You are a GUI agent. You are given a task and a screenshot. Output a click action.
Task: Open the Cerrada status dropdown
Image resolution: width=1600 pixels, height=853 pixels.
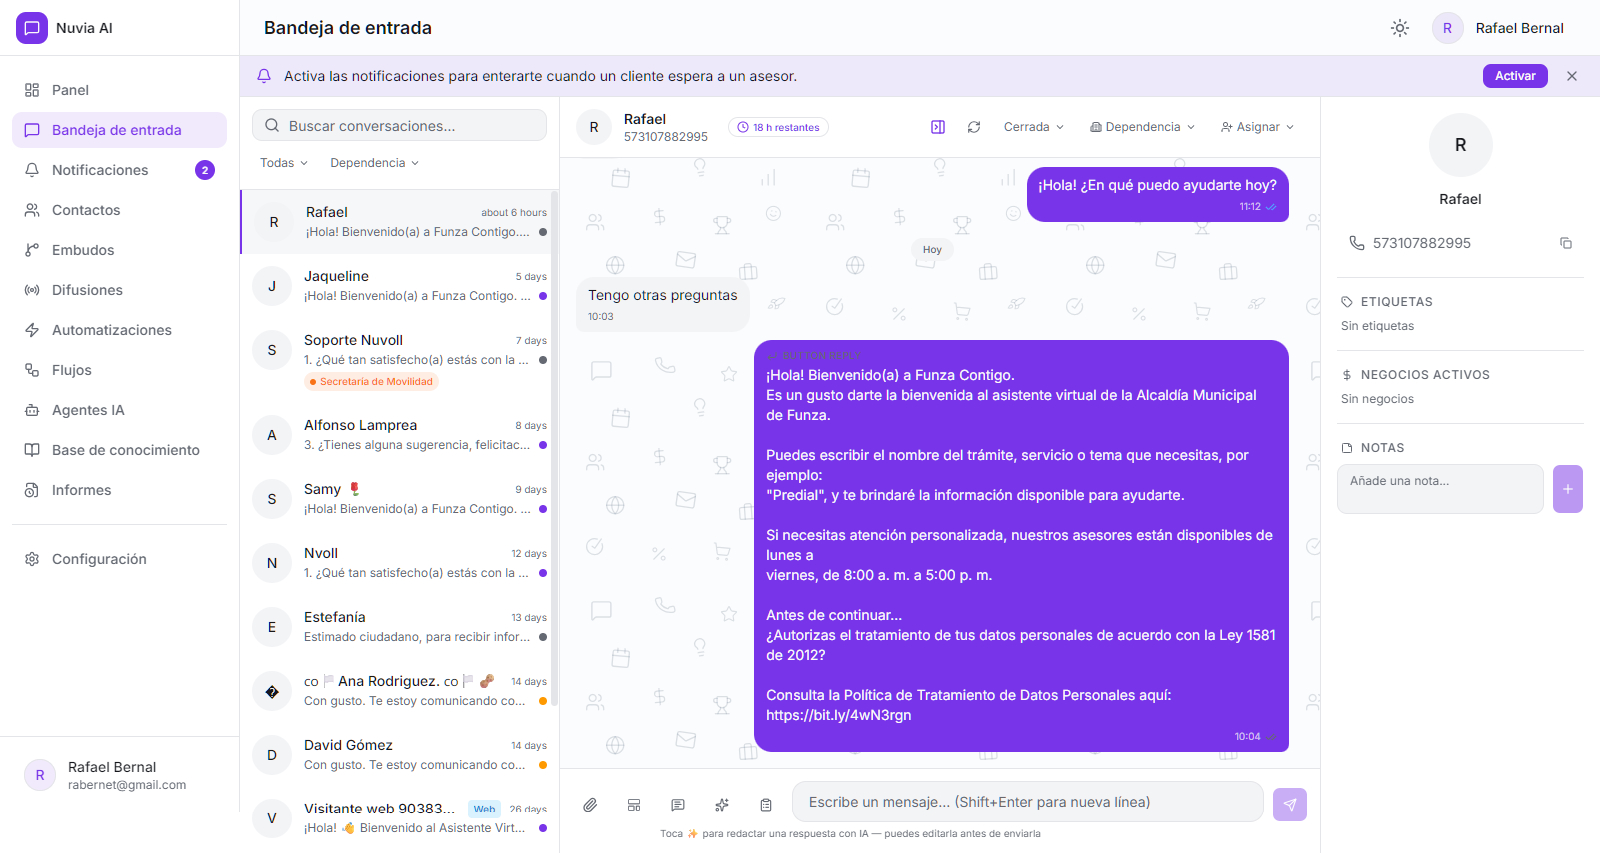(1034, 127)
